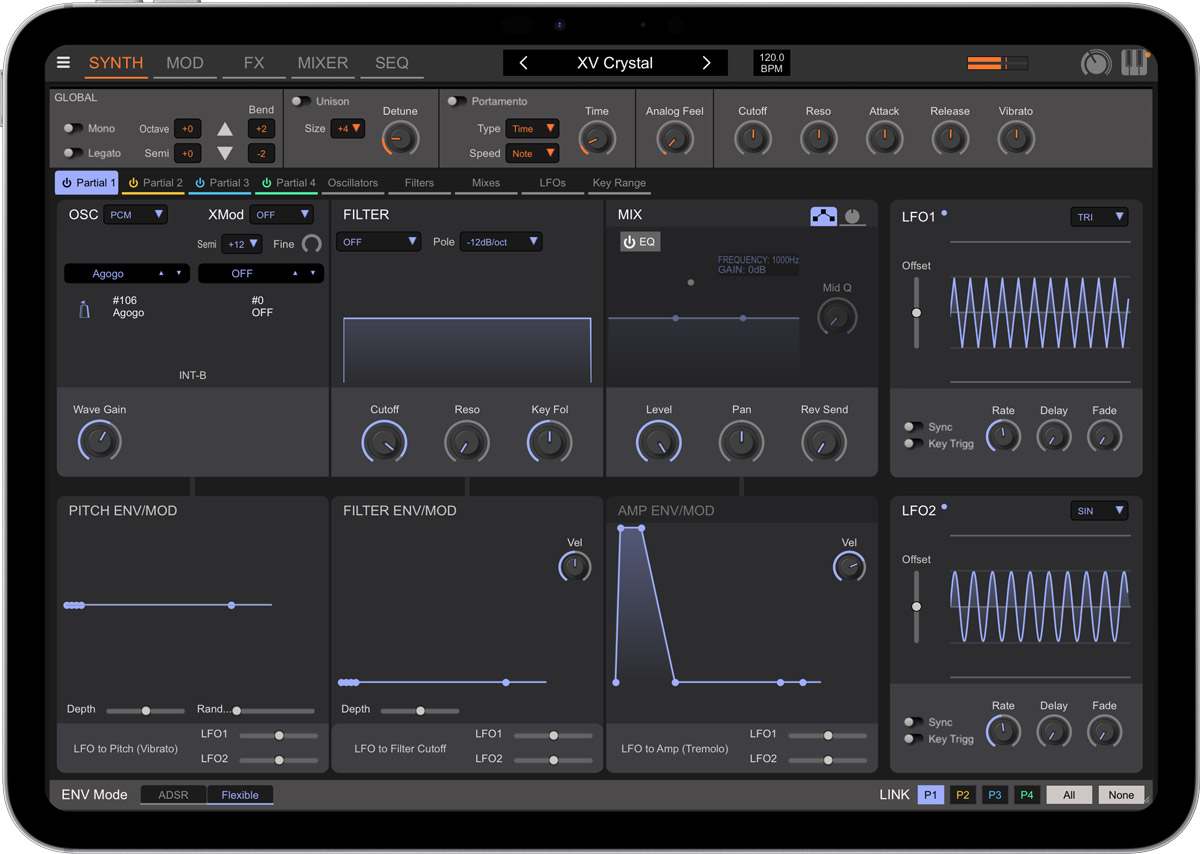The image size is (1200, 854).
Task: Click the None button in LINK bar
Action: coord(1120,794)
